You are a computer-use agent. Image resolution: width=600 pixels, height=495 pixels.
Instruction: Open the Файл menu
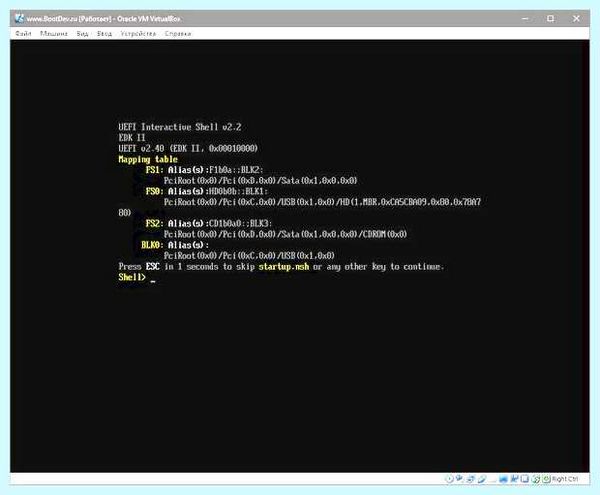pos(23,34)
